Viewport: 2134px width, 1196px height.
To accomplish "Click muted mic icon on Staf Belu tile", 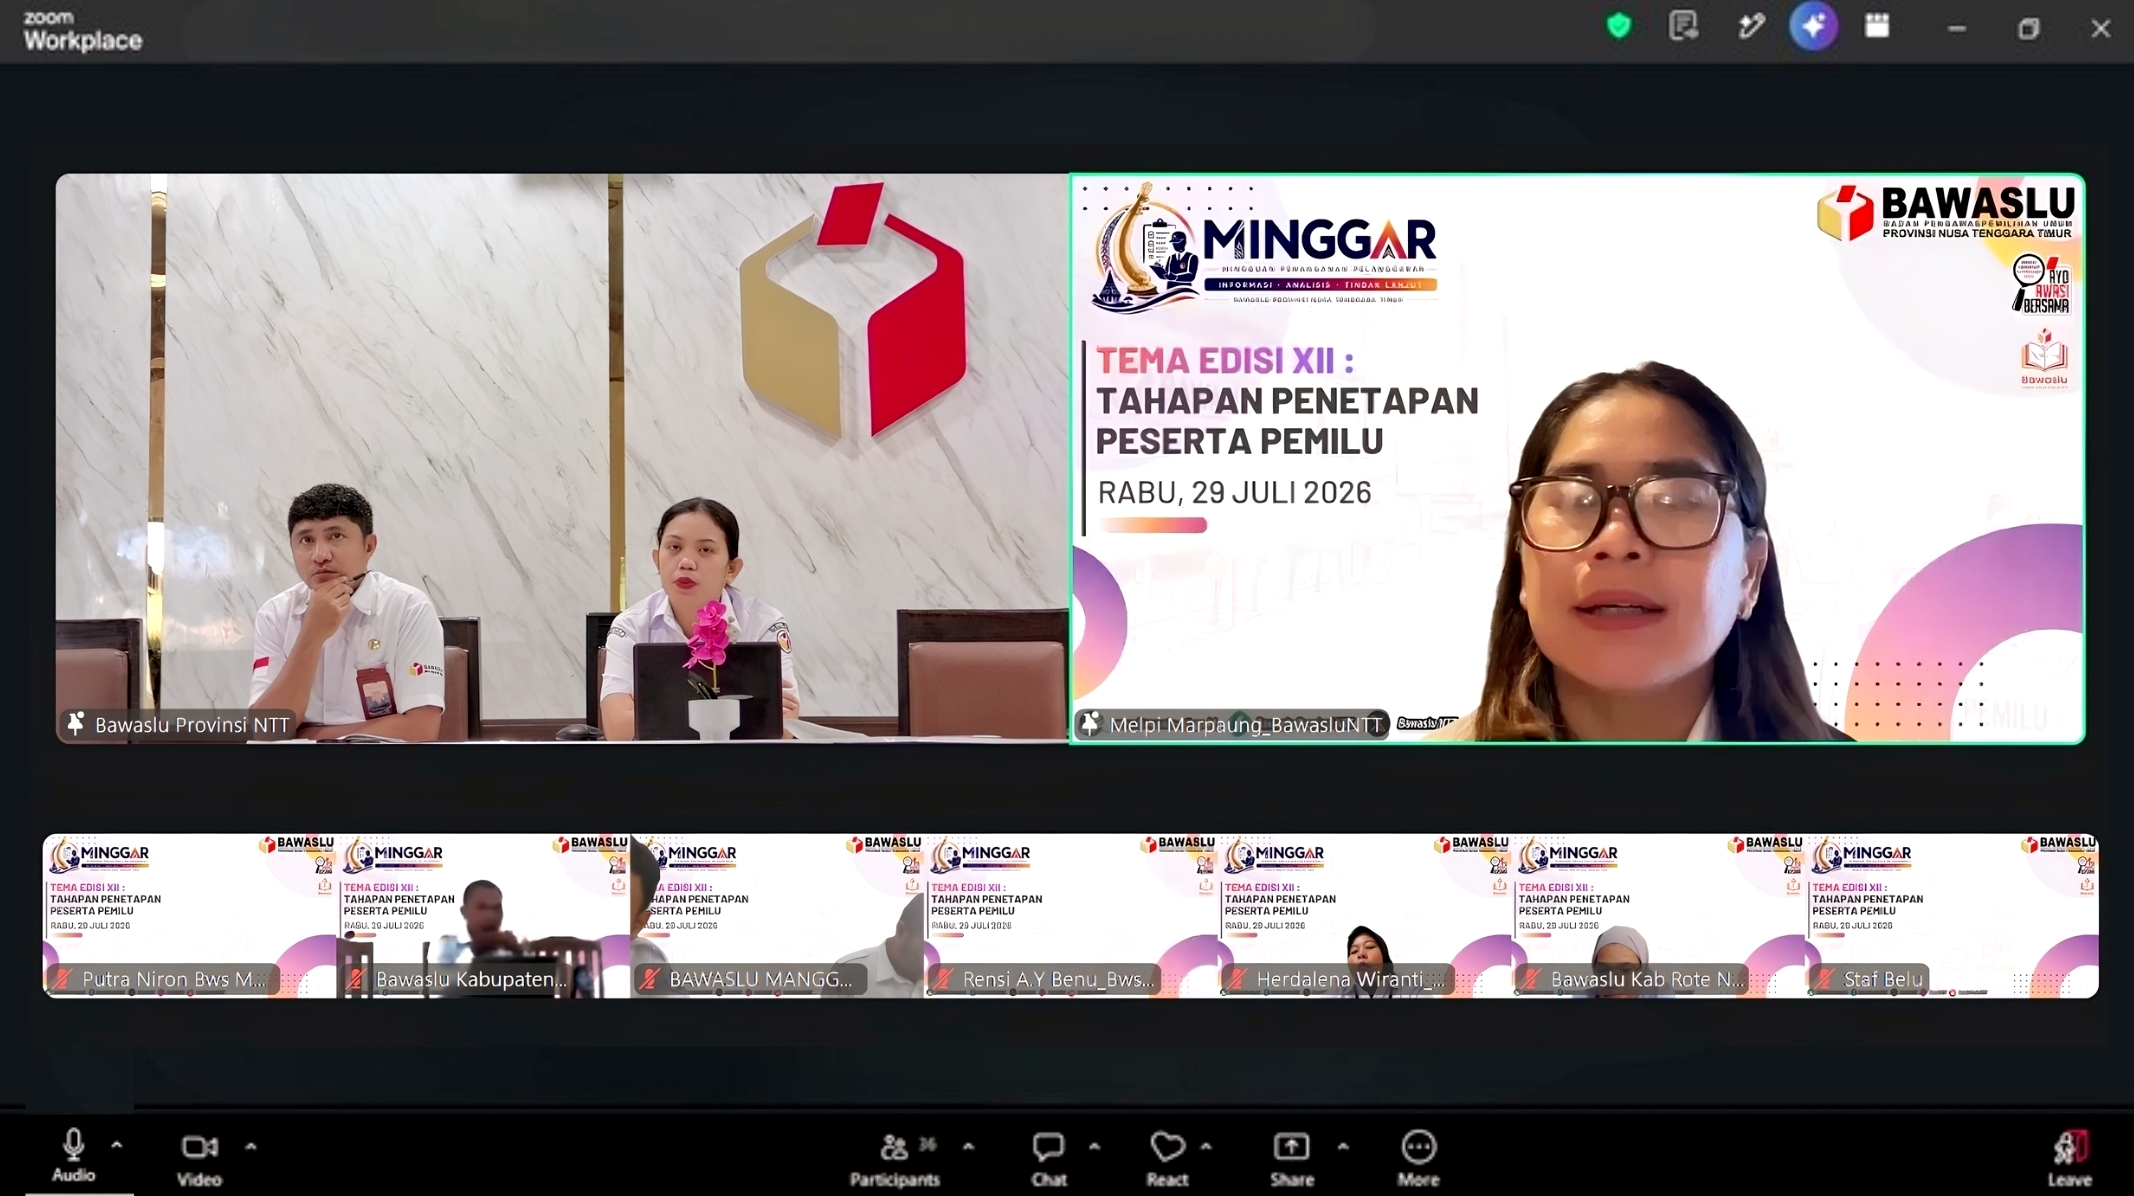I will coord(1826,979).
